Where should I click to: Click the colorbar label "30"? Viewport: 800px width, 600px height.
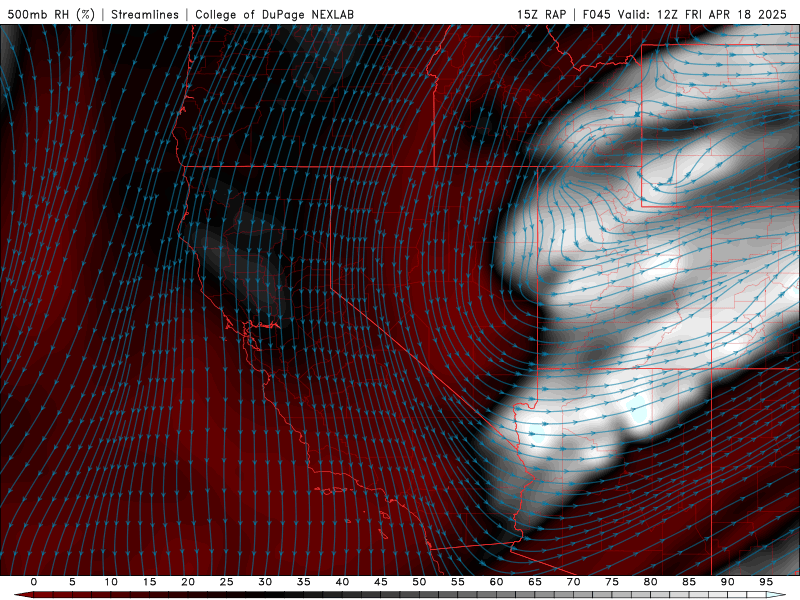click(x=265, y=582)
